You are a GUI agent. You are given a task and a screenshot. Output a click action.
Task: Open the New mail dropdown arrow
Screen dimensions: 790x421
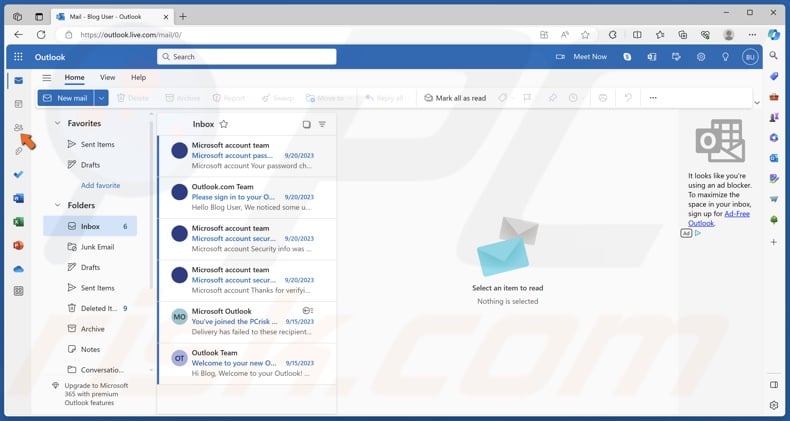(x=101, y=98)
